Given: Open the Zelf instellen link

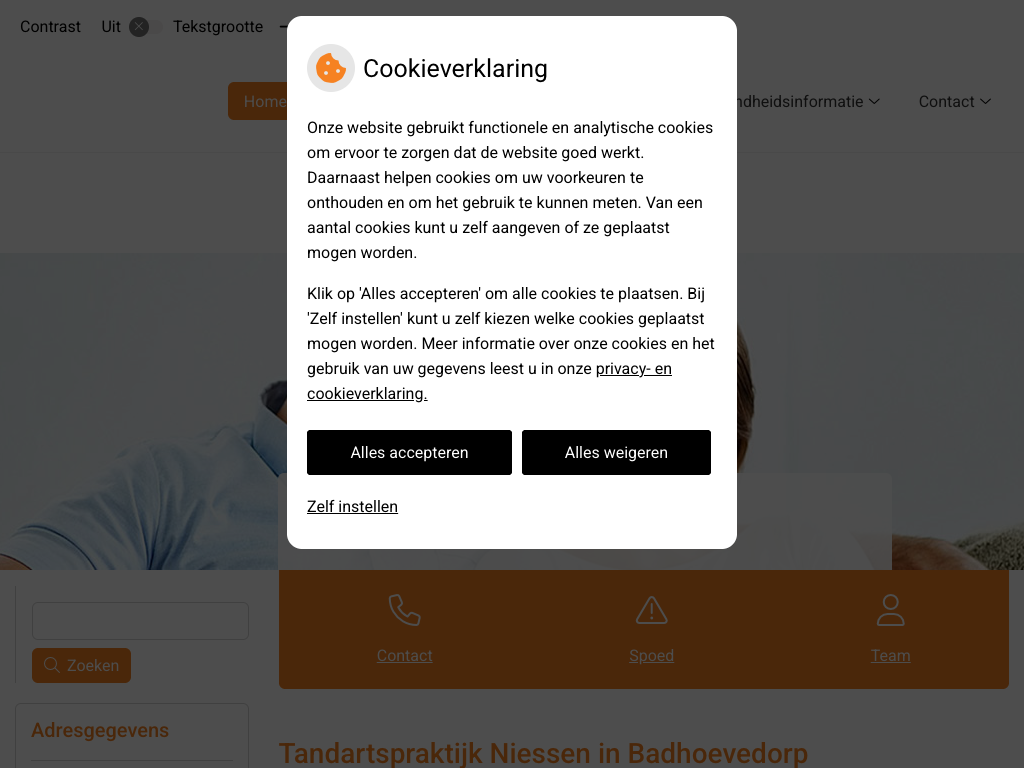Looking at the screenshot, I should click(x=352, y=507).
